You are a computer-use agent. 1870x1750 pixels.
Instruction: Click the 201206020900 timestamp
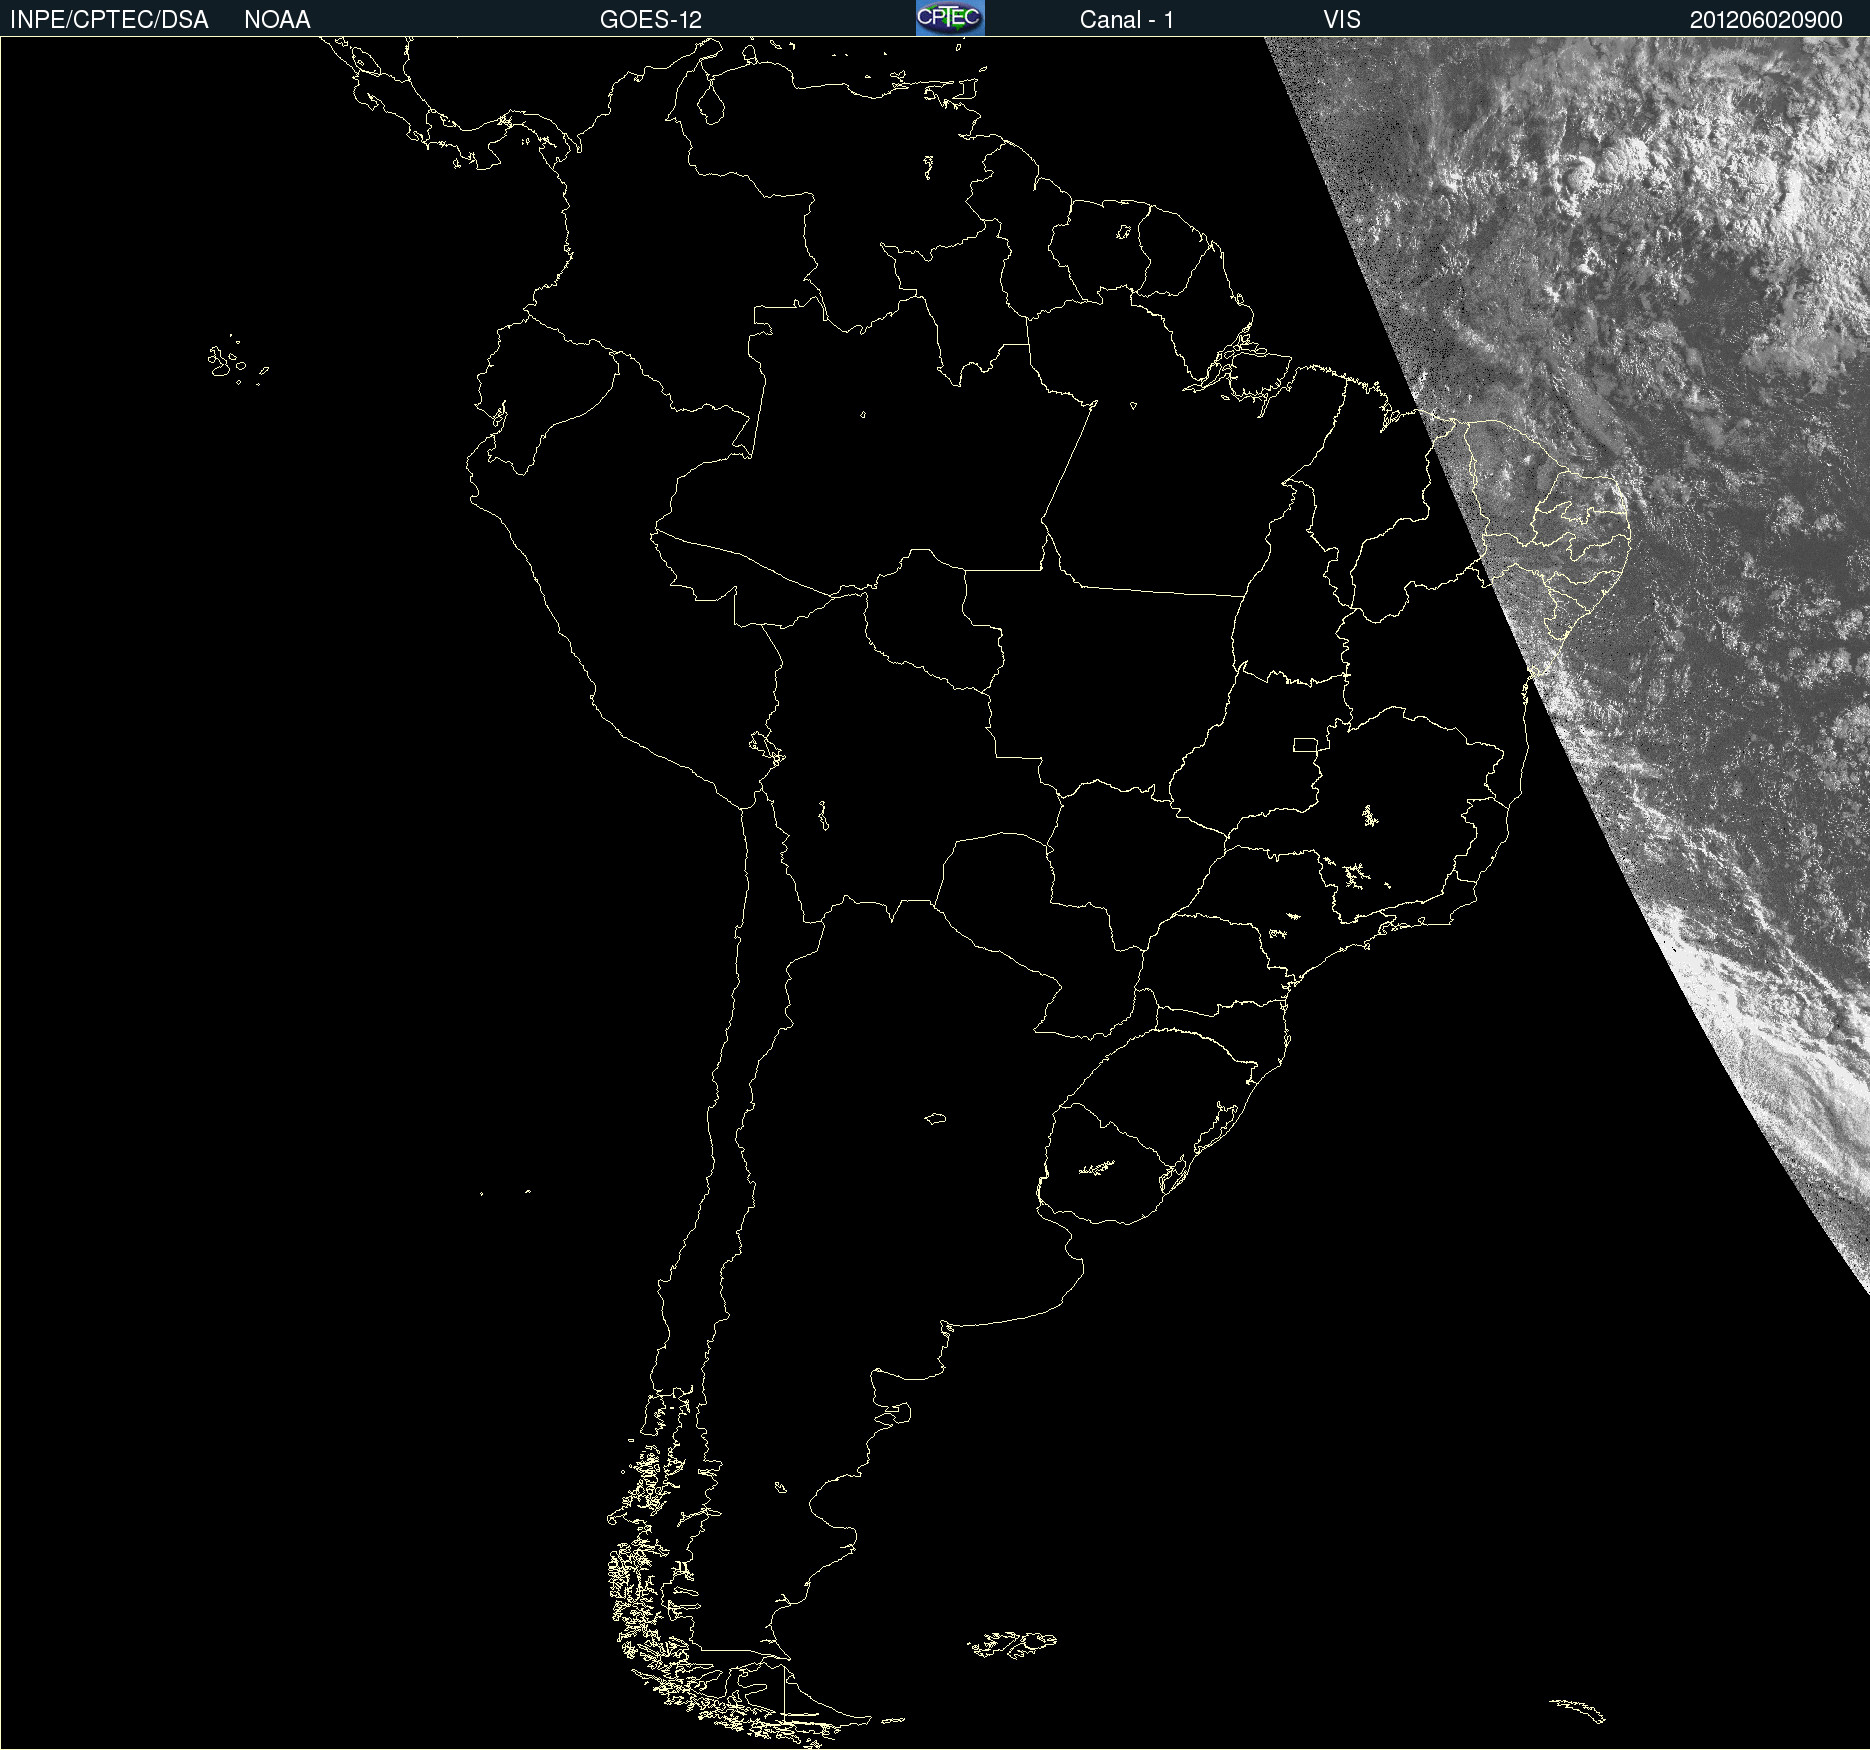1766,20
